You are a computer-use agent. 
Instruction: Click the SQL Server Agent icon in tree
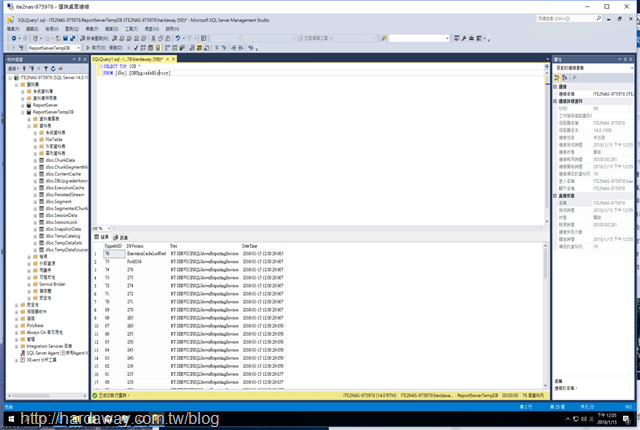[23, 353]
